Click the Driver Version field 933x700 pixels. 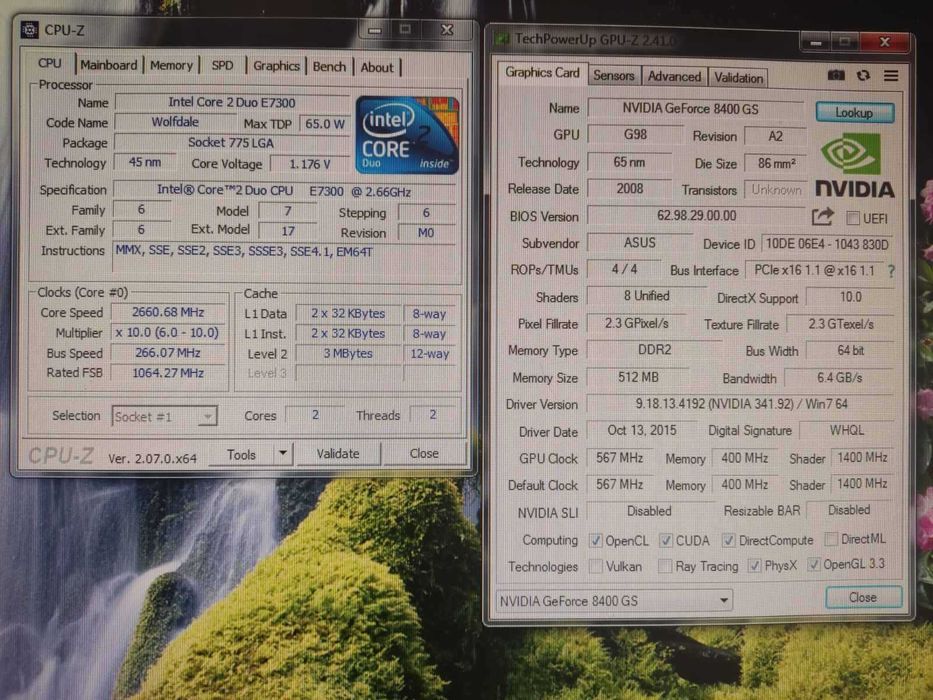point(740,404)
